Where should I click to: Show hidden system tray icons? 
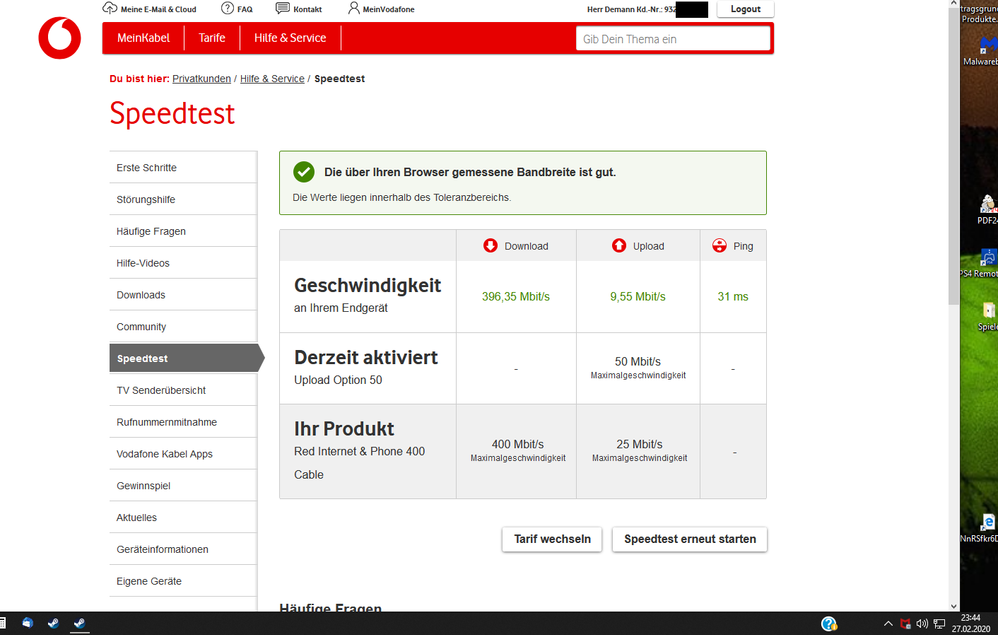(889, 624)
